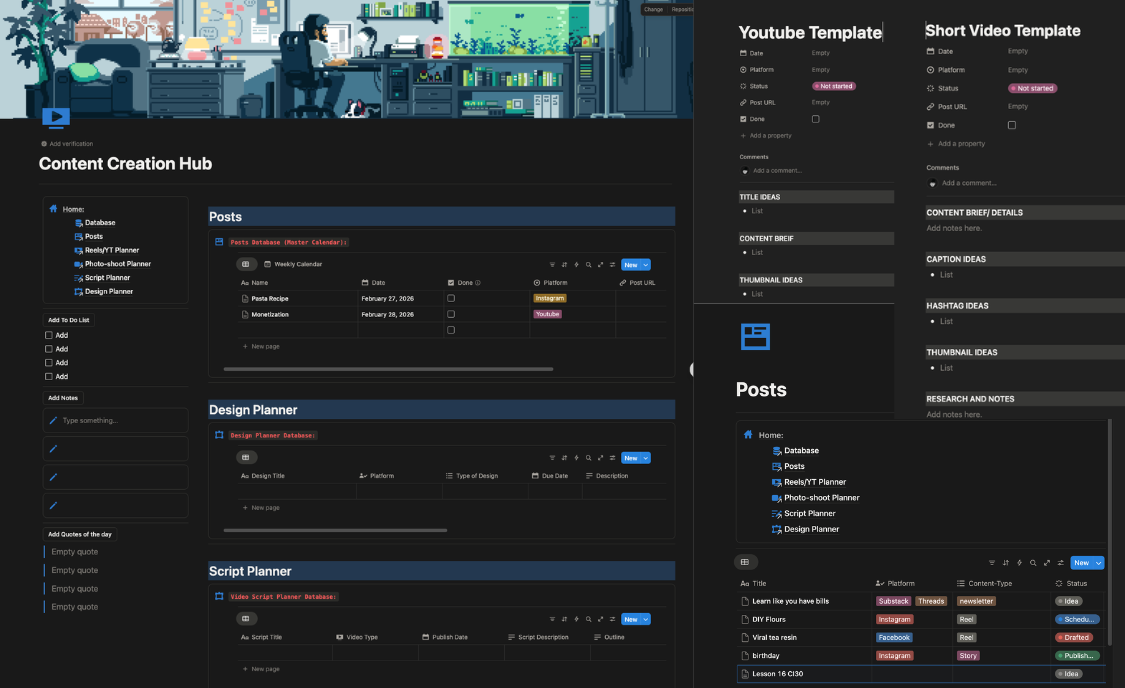This screenshot has height=688, width=1125.
Task: Click the lightning automation icon in Script Planner
Action: coord(576,619)
